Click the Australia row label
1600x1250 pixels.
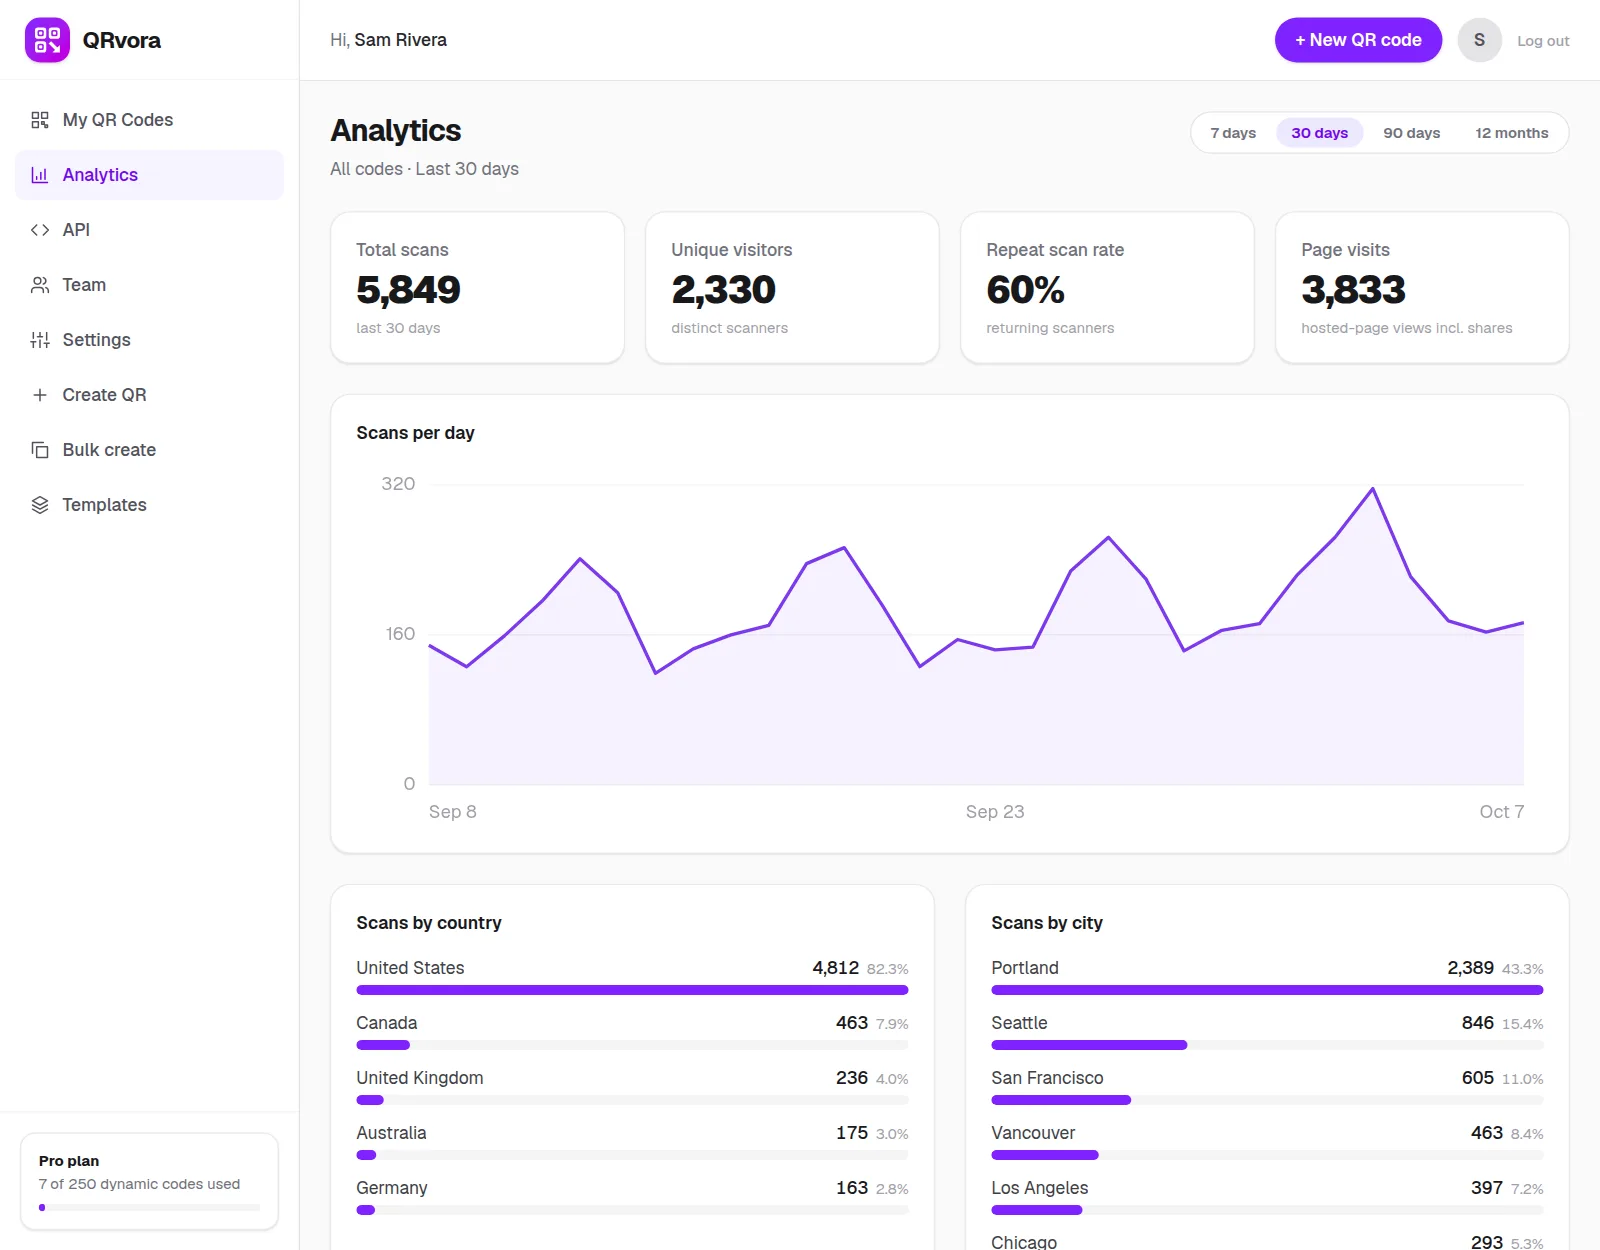click(391, 1133)
